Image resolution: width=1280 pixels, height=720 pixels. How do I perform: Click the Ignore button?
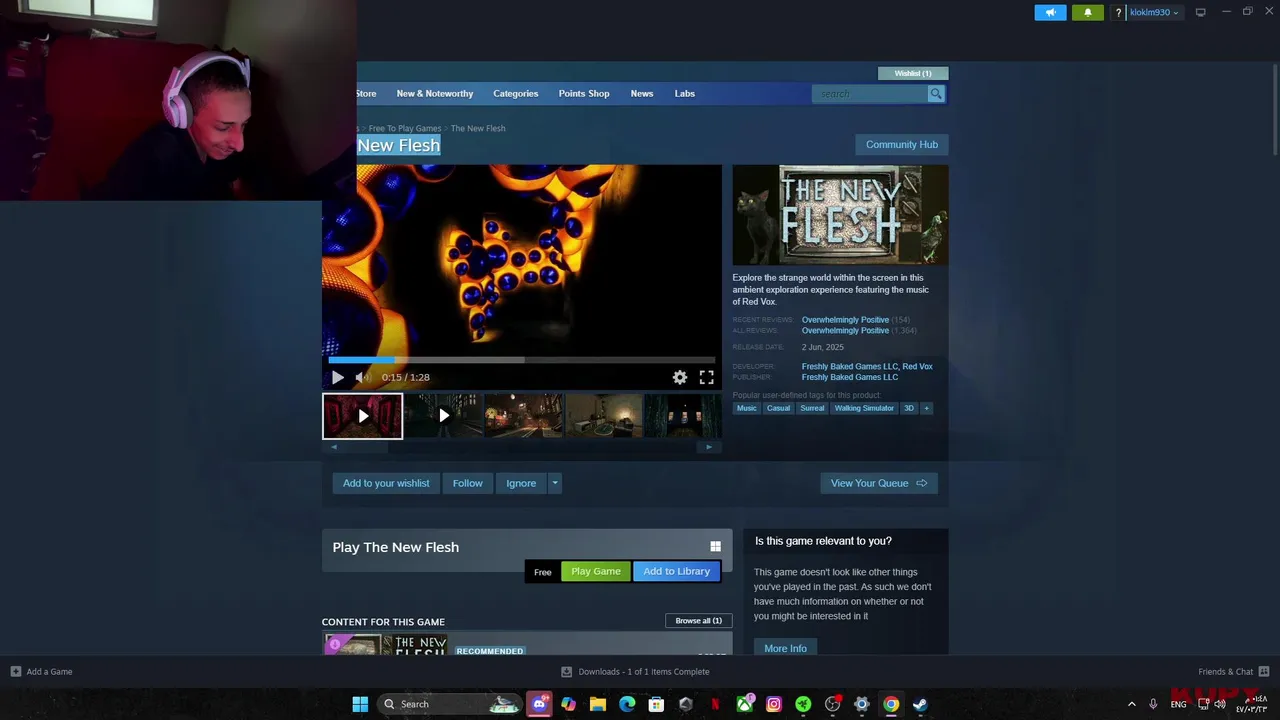coord(521,483)
